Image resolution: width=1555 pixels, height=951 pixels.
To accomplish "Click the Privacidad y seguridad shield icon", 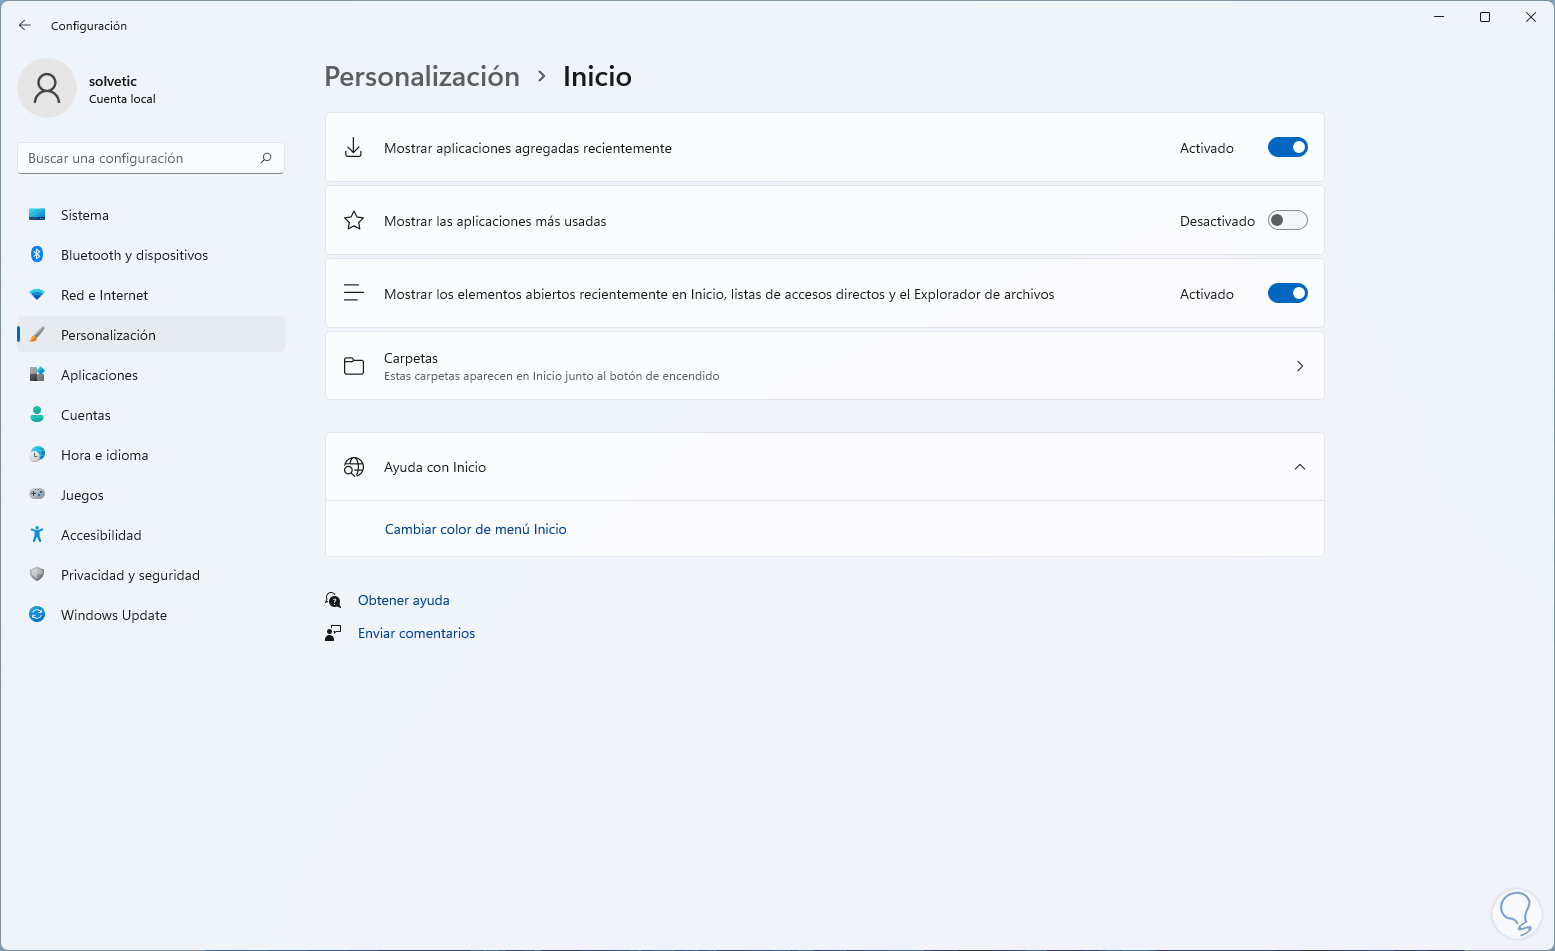I will 37,575.
